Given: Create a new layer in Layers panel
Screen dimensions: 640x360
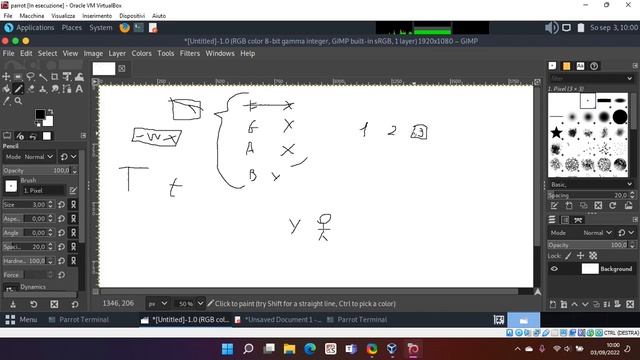Looking at the screenshot, I should [x=553, y=304].
